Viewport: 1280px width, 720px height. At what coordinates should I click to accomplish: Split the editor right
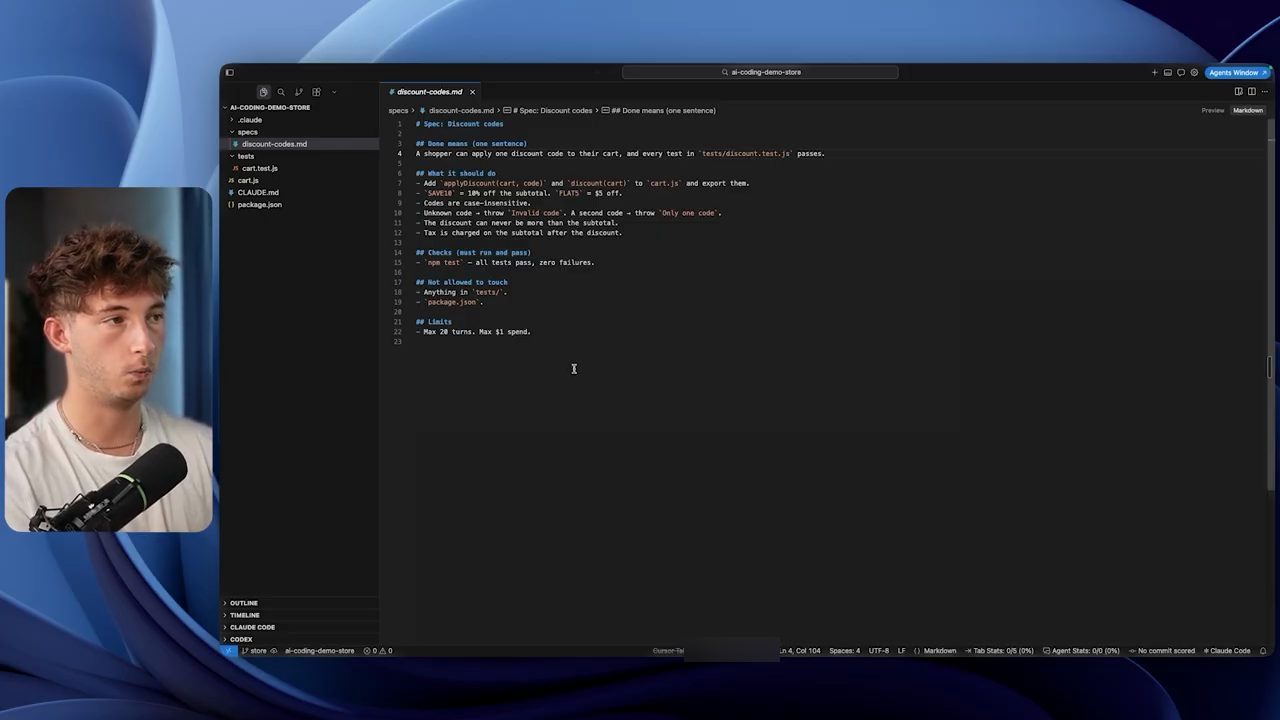click(1251, 92)
